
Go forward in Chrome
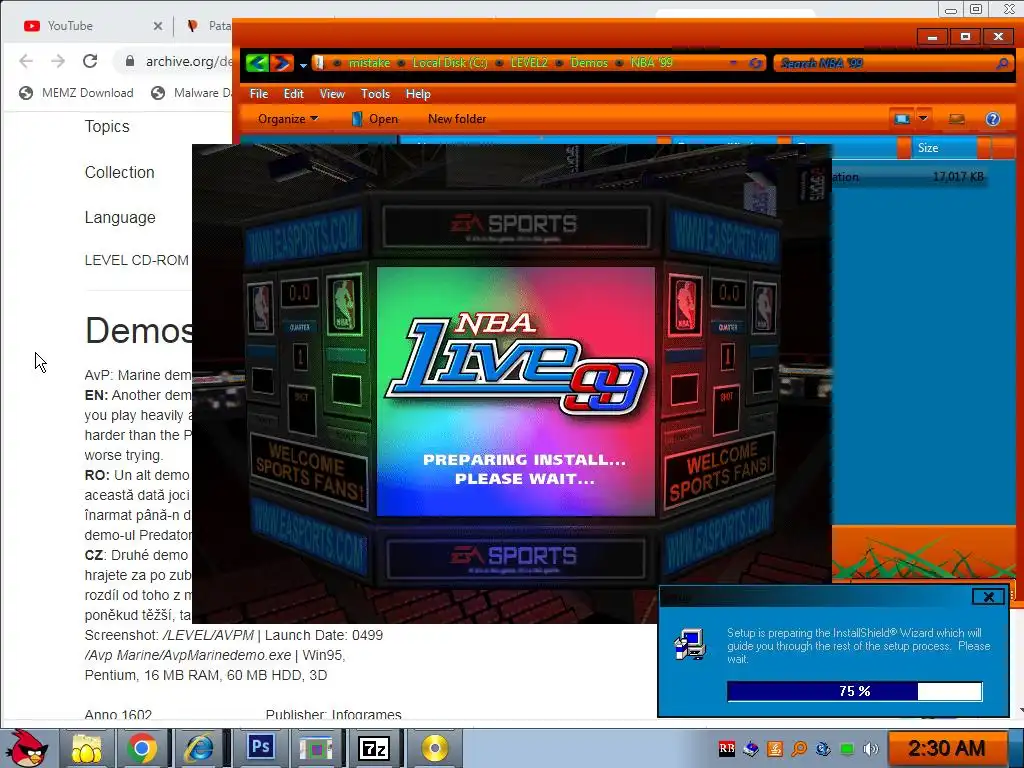point(58,61)
